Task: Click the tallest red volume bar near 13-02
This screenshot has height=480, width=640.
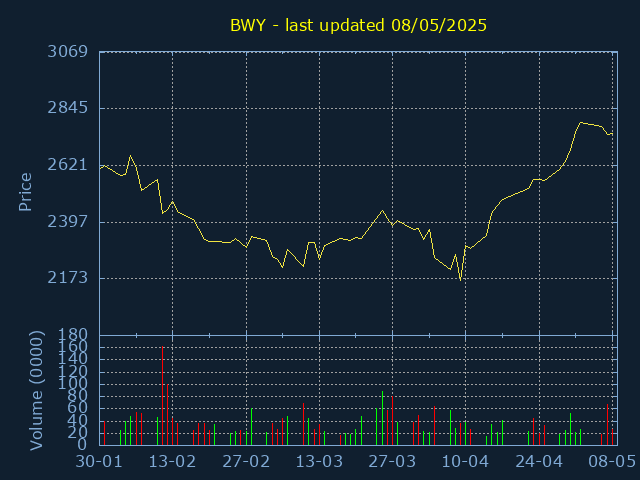Action: (162, 396)
